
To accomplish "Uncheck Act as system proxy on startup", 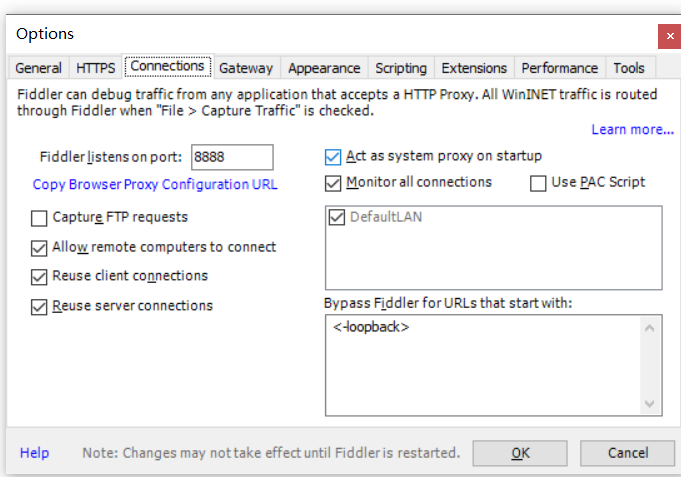I will tap(334, 157).
